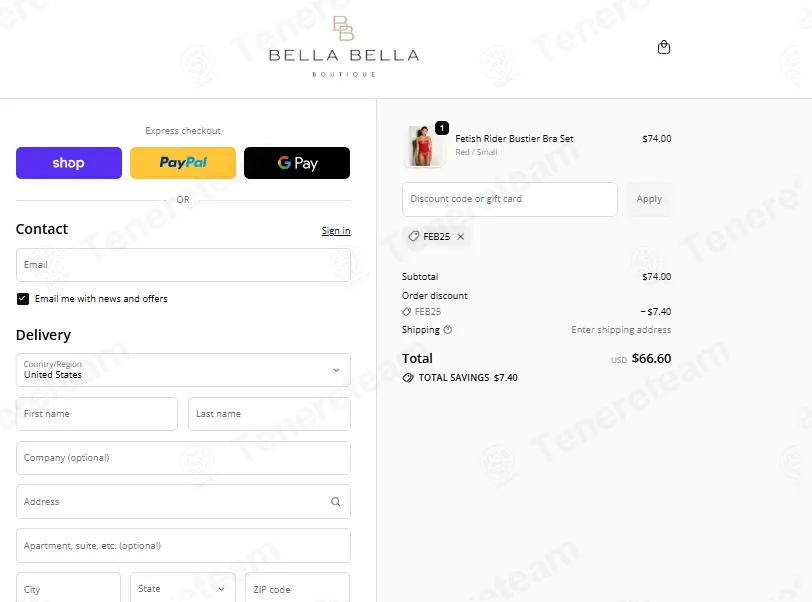Focus the Email input field
Screen dimensions: 812x602
(183, 265)
